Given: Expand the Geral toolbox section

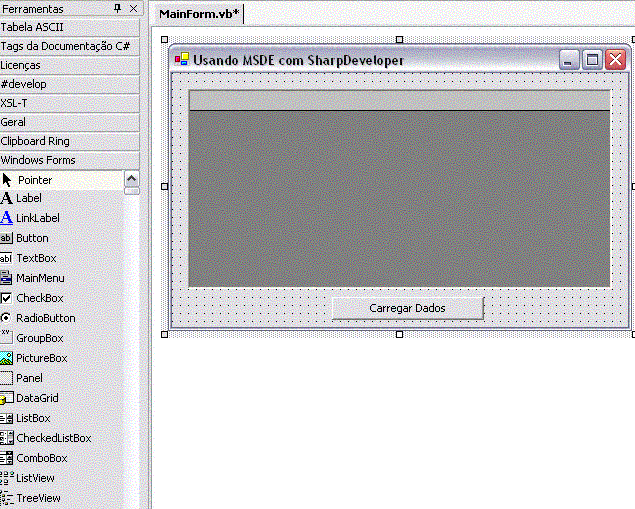Looking at the screenshot, I should [x=70, y=122].
